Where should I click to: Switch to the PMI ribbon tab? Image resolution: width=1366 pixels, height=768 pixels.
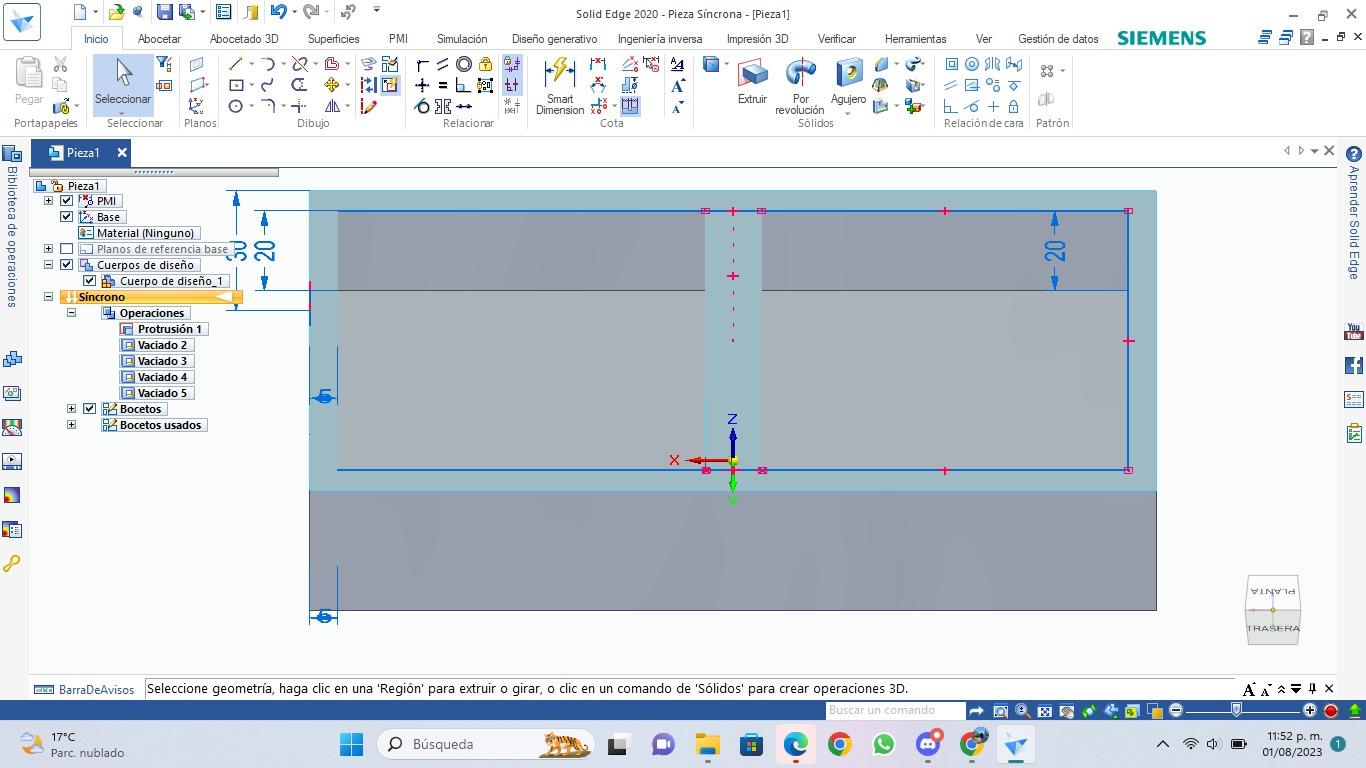pos(398,39)
